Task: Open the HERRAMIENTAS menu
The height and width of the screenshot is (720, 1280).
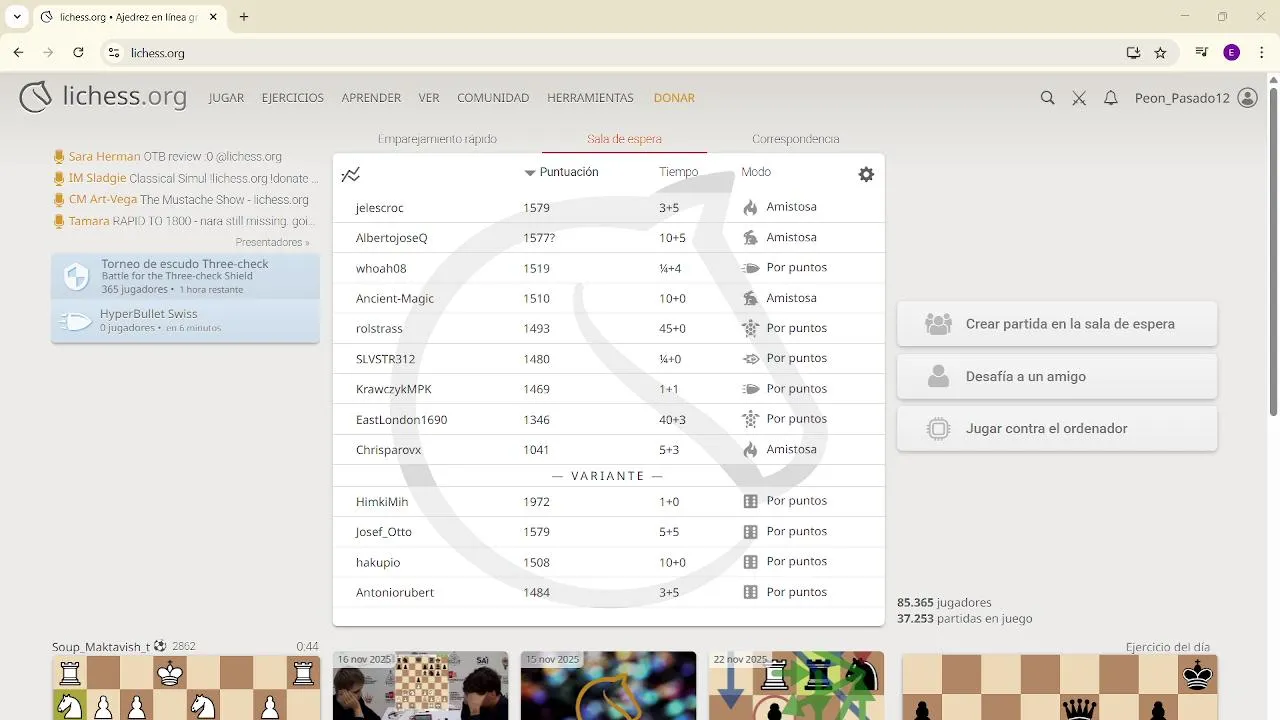Action: pos(590,98)
